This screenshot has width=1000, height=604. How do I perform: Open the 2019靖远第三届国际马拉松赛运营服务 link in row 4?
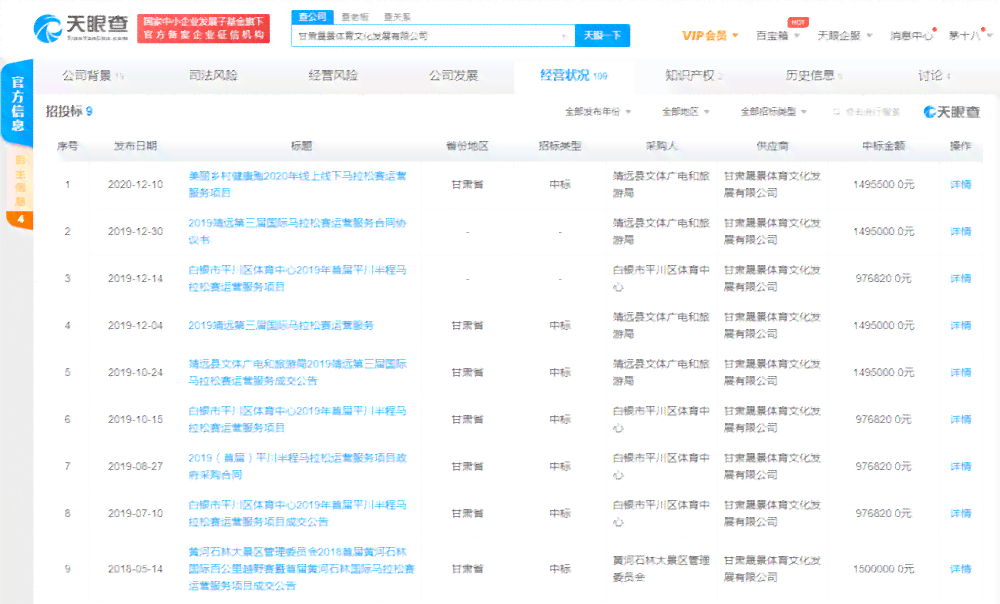[x=281, y=325]
